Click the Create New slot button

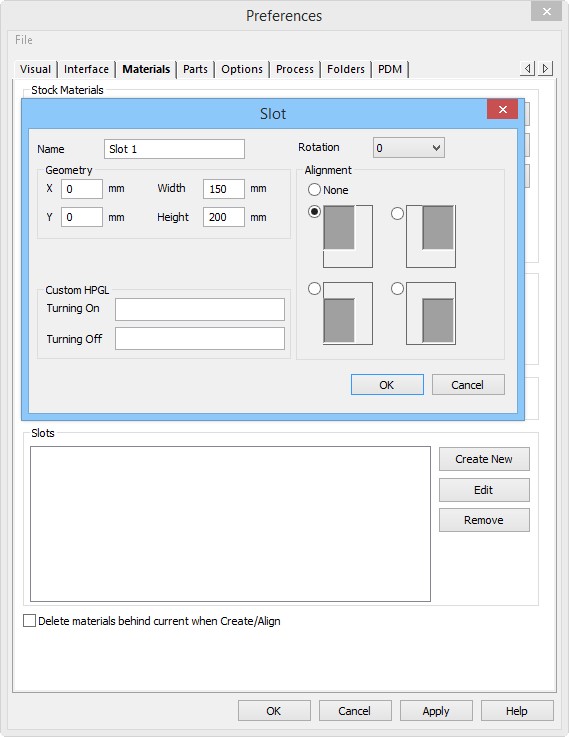point(484,459)
